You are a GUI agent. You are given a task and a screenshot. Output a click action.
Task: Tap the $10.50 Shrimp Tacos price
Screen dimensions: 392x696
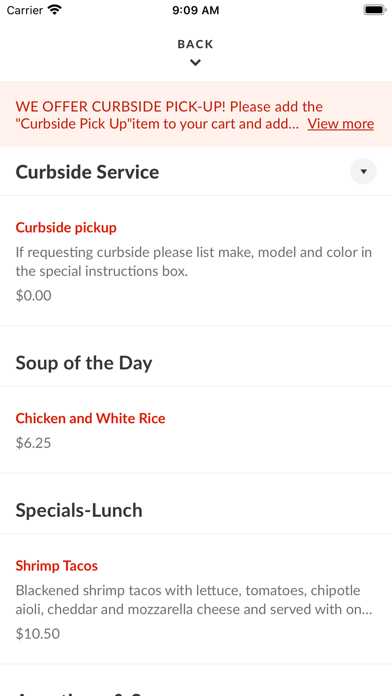click(x=38, y=633)
